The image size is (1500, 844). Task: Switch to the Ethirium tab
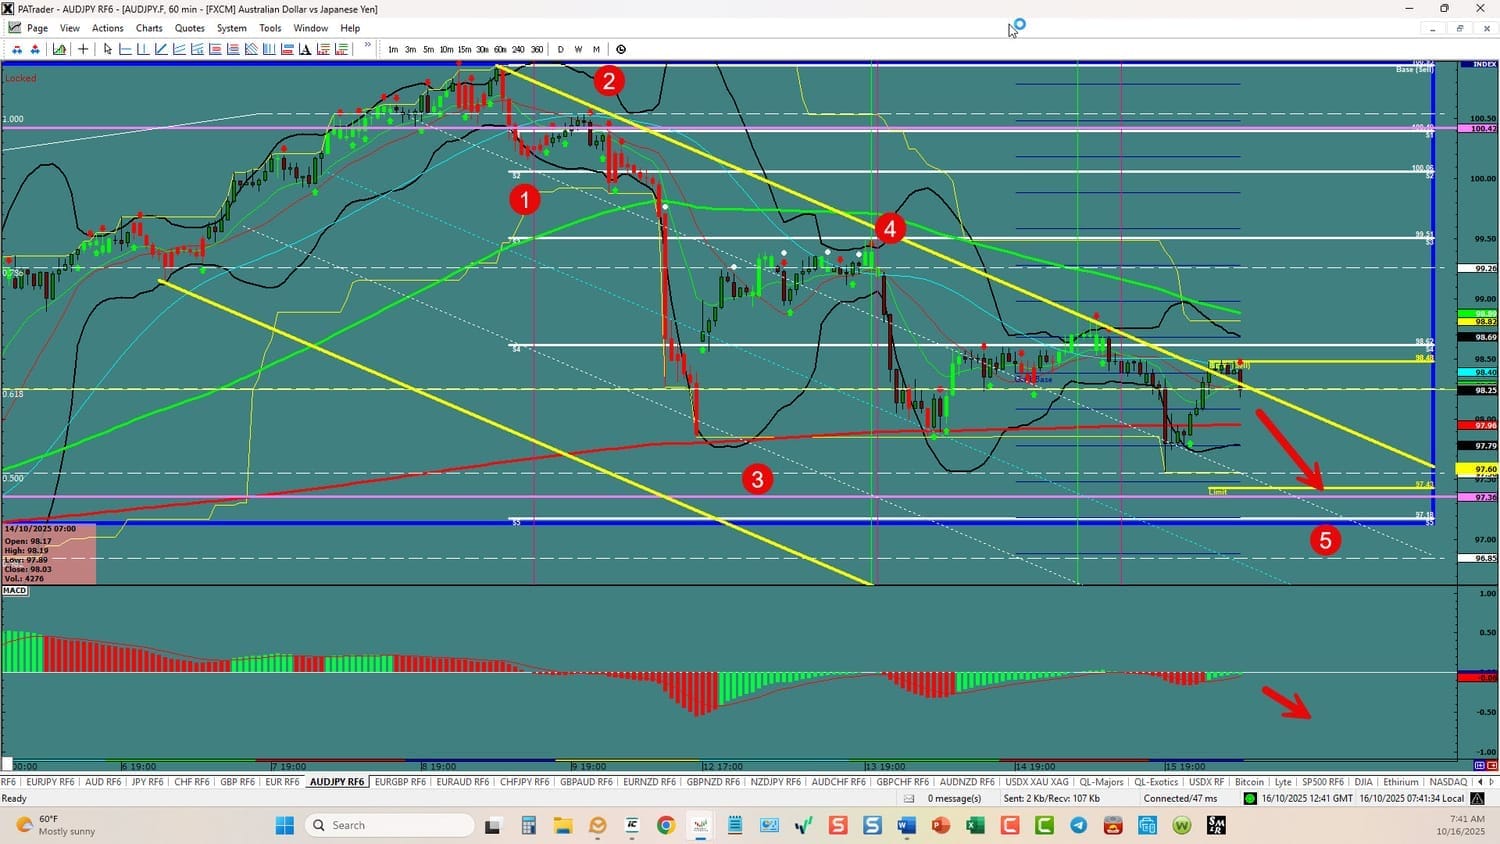coord(1401,782)
